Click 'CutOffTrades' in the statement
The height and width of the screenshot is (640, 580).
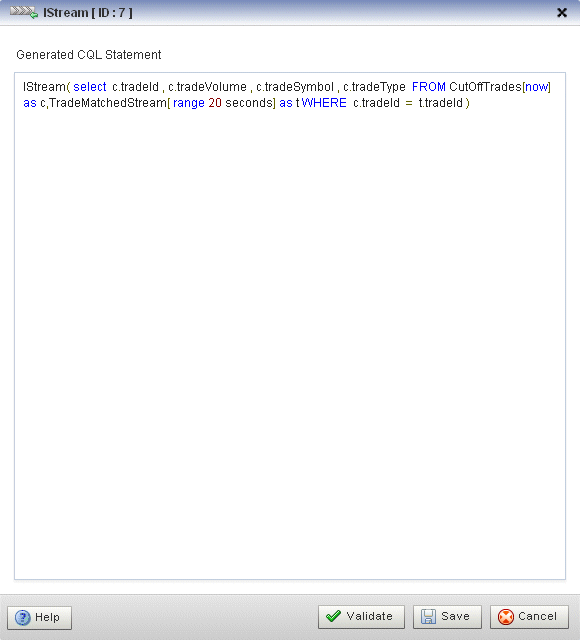tap(485, 87)
